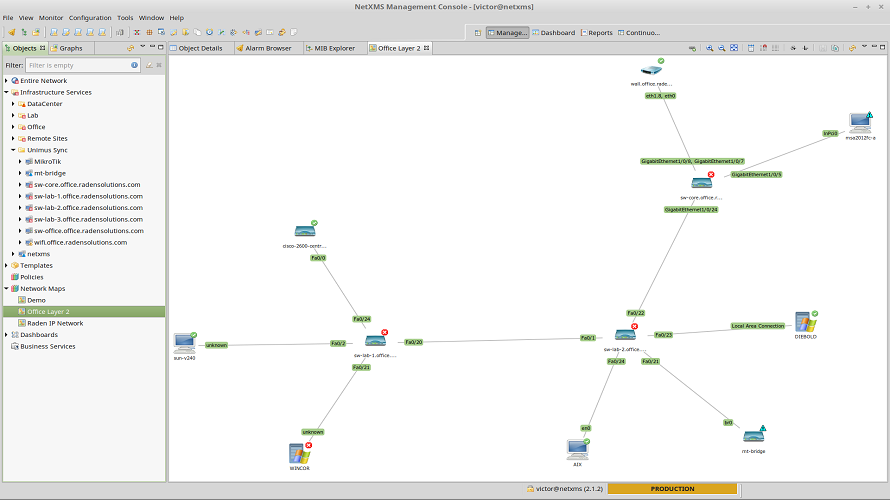Open the Reports perspective

[595, 33]
